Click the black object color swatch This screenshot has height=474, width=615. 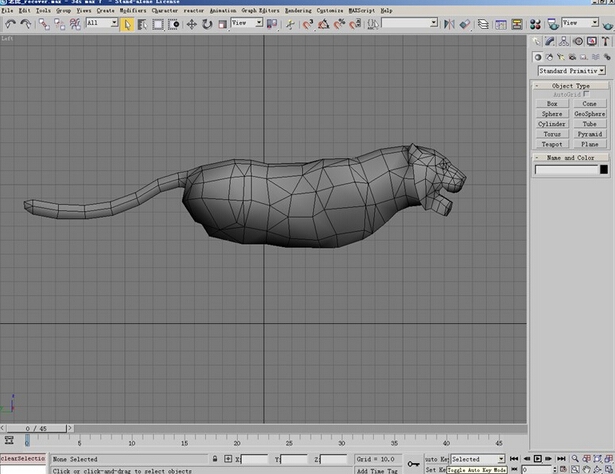(604, 169)
